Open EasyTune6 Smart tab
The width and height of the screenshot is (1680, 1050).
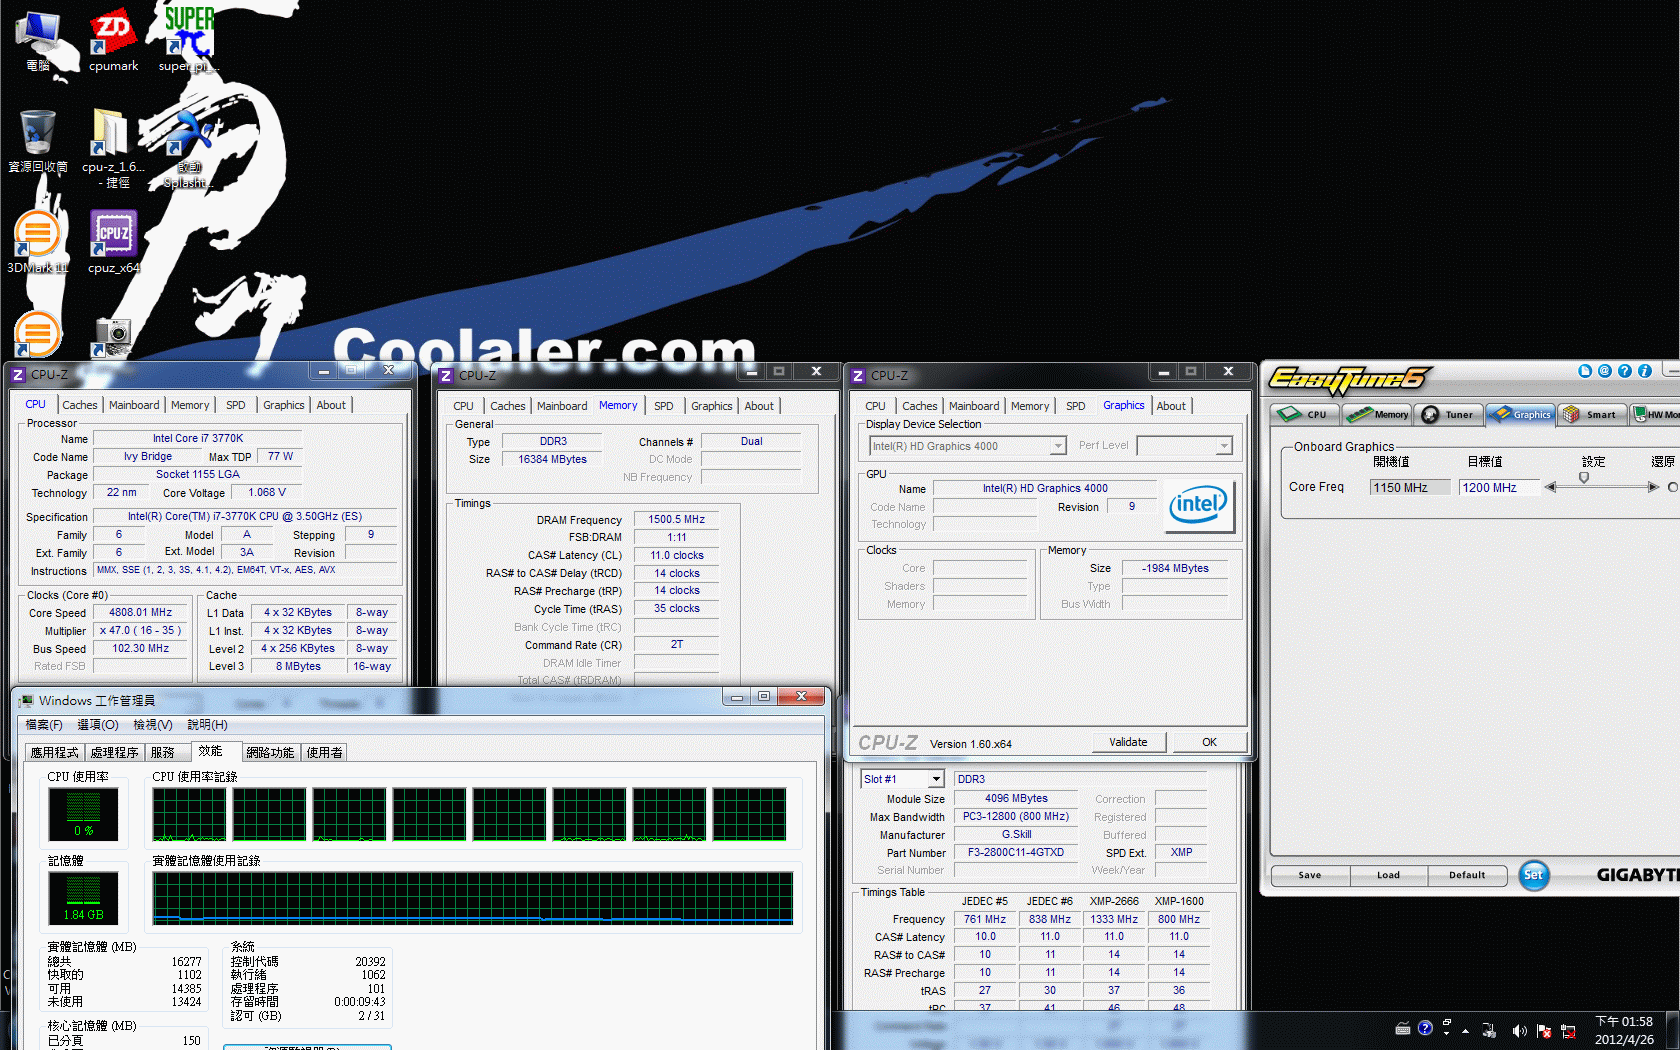pos(1591,414)
